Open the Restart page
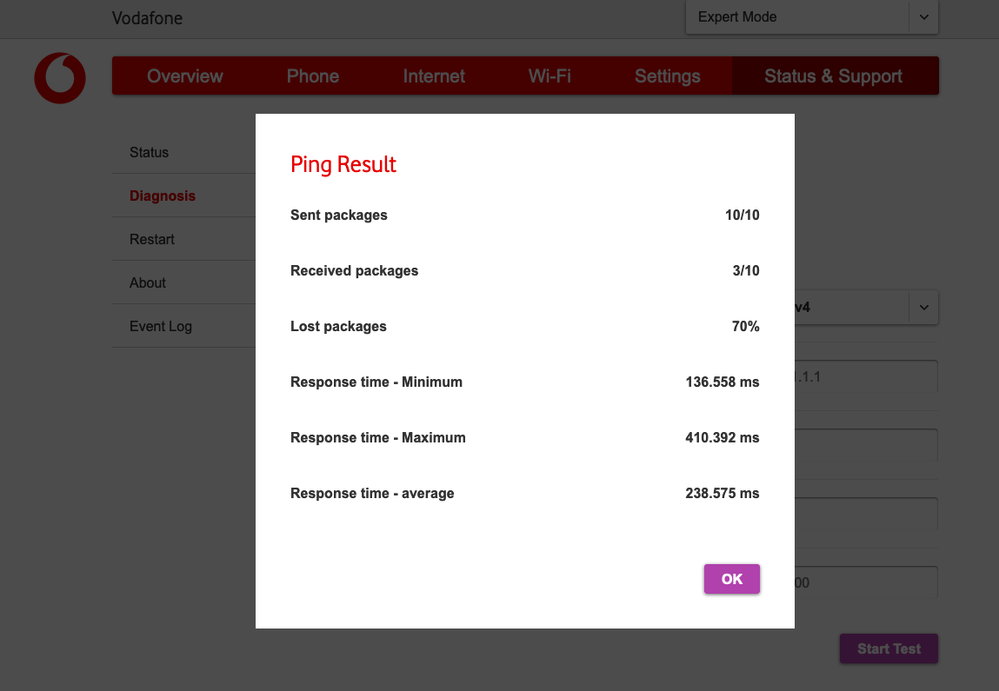Image resolution: width=999 pixels, height=691 pixels. click(151, 239)
